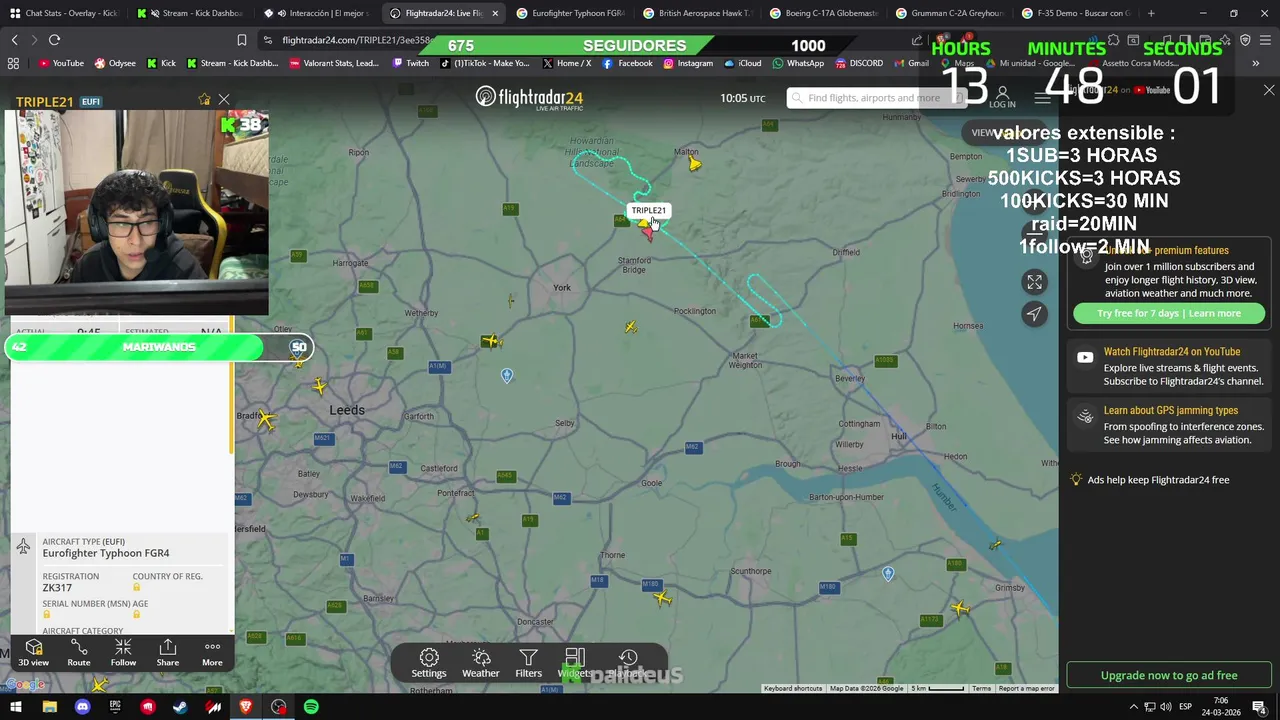
Task: Add TRIPLE21 to favorites star
Action: [x=204, y=100]
